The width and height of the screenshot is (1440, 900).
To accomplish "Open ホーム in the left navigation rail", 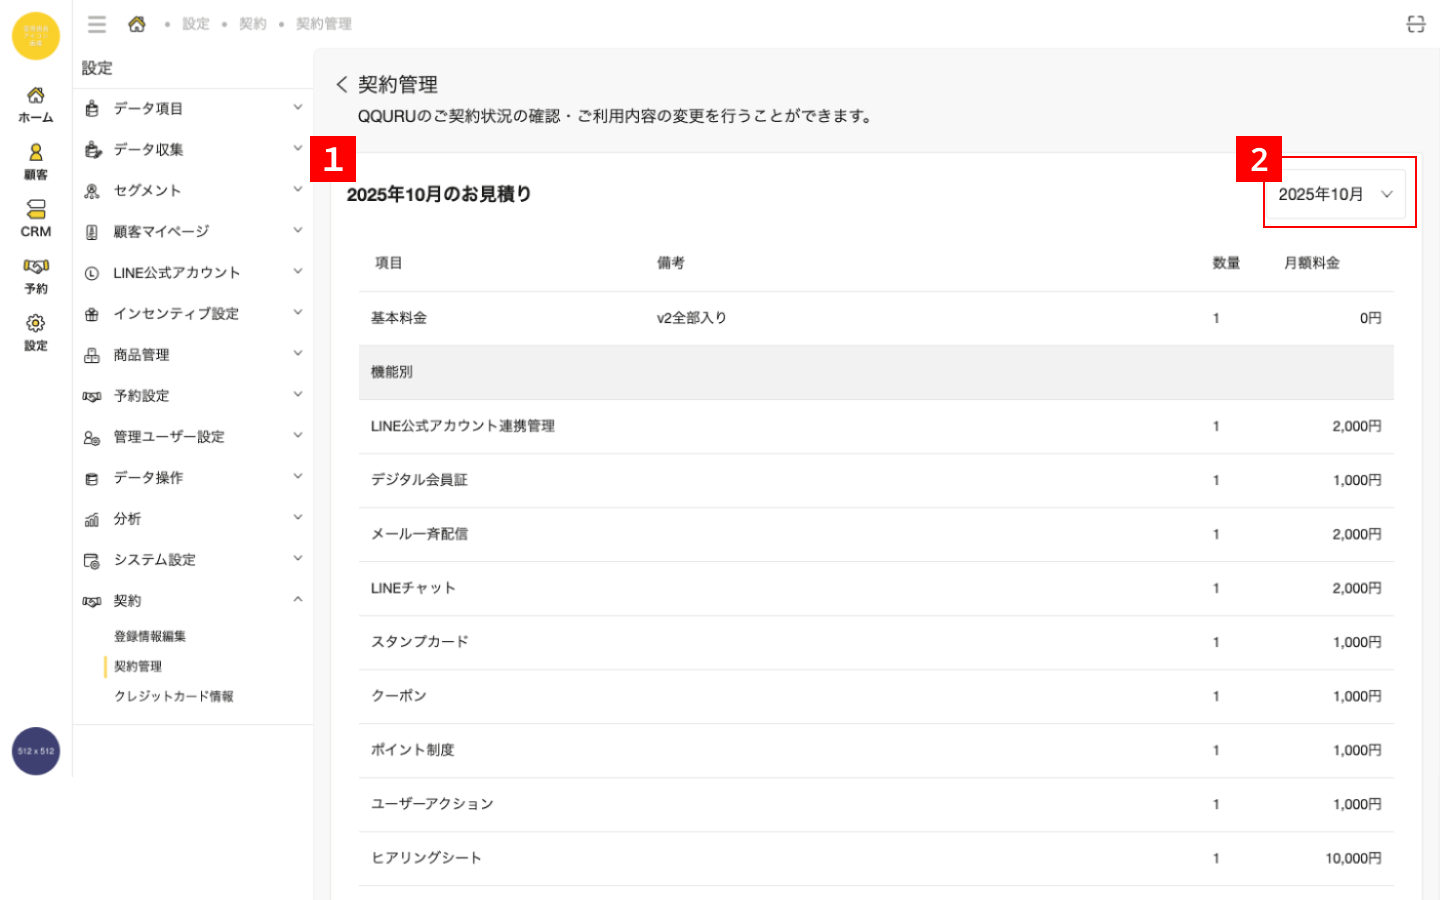I will coord(36,104).
